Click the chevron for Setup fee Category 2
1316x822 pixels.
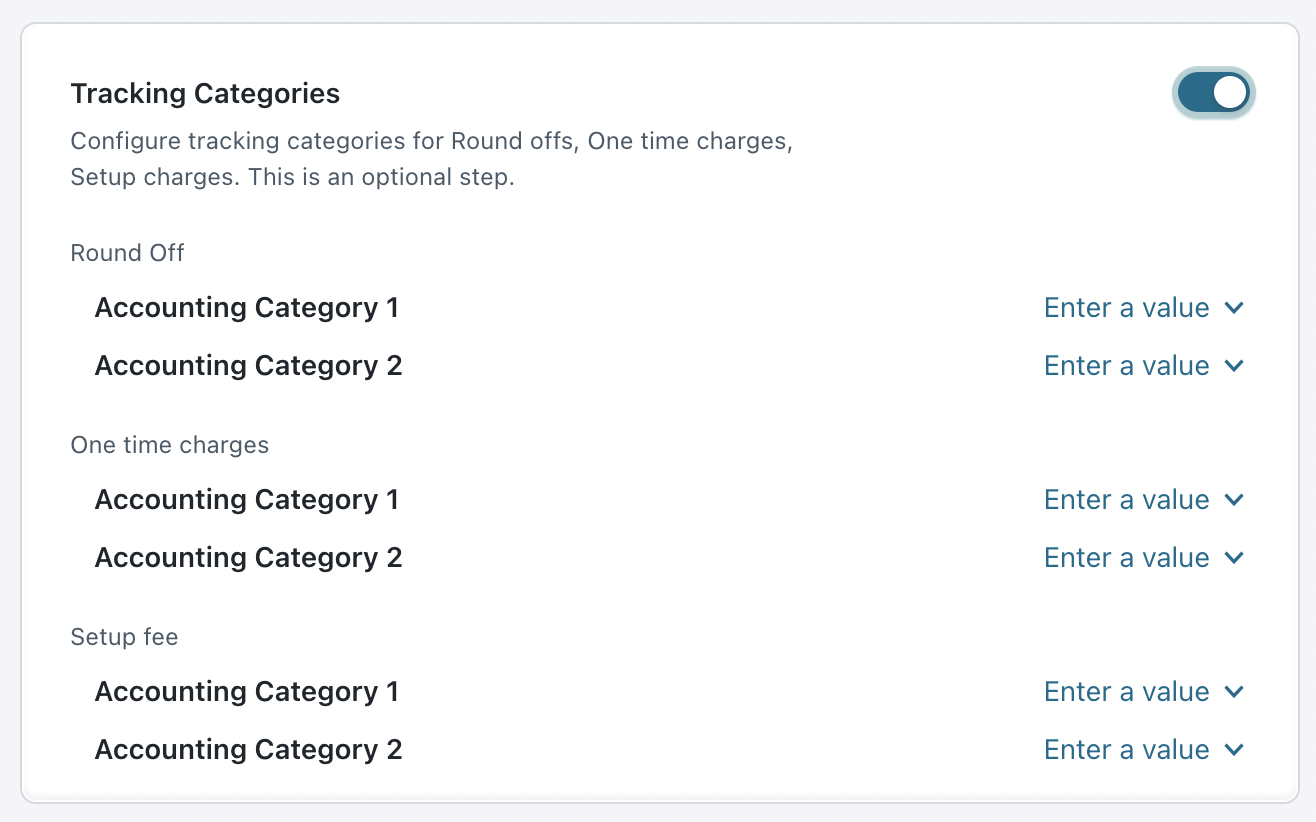[1234, 750]
